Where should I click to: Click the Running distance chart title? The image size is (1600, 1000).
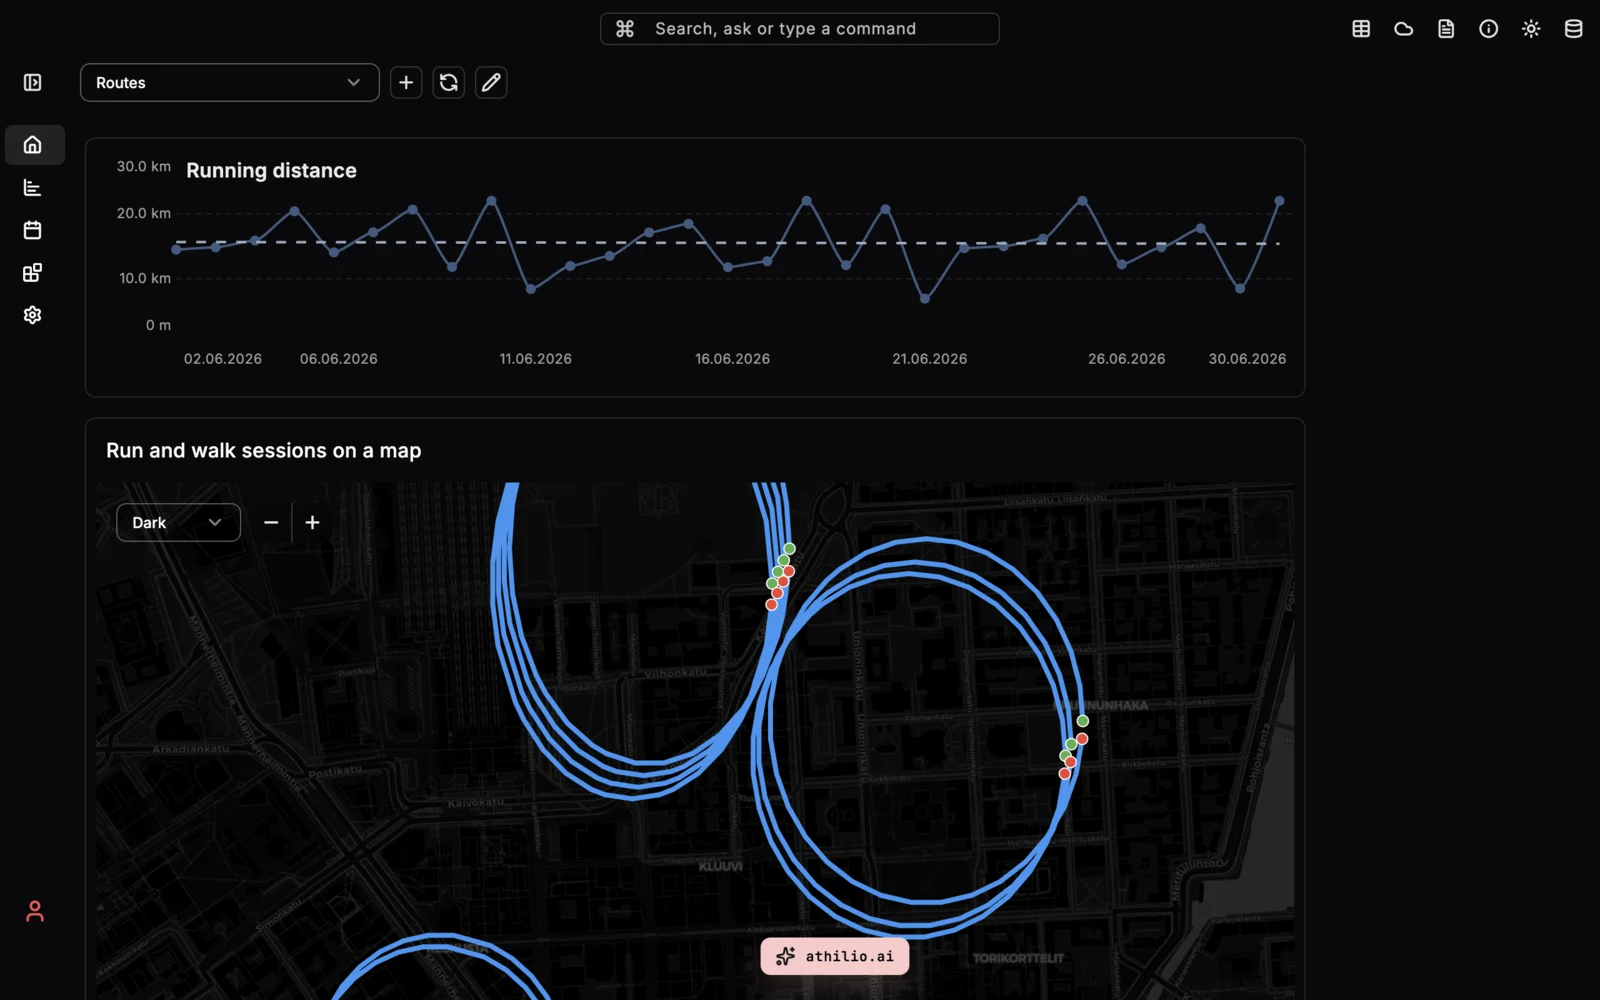tap(271, 171)
